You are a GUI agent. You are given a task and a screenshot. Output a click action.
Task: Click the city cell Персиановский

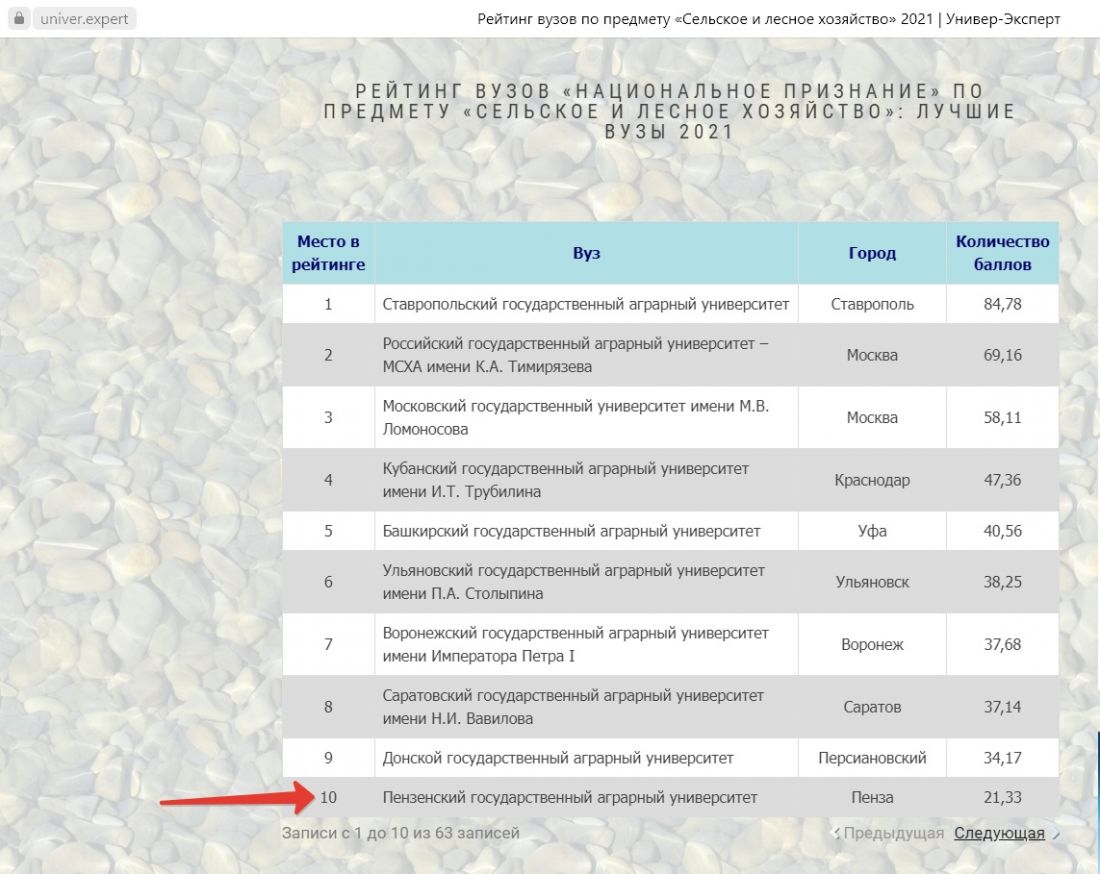(872, 758)
